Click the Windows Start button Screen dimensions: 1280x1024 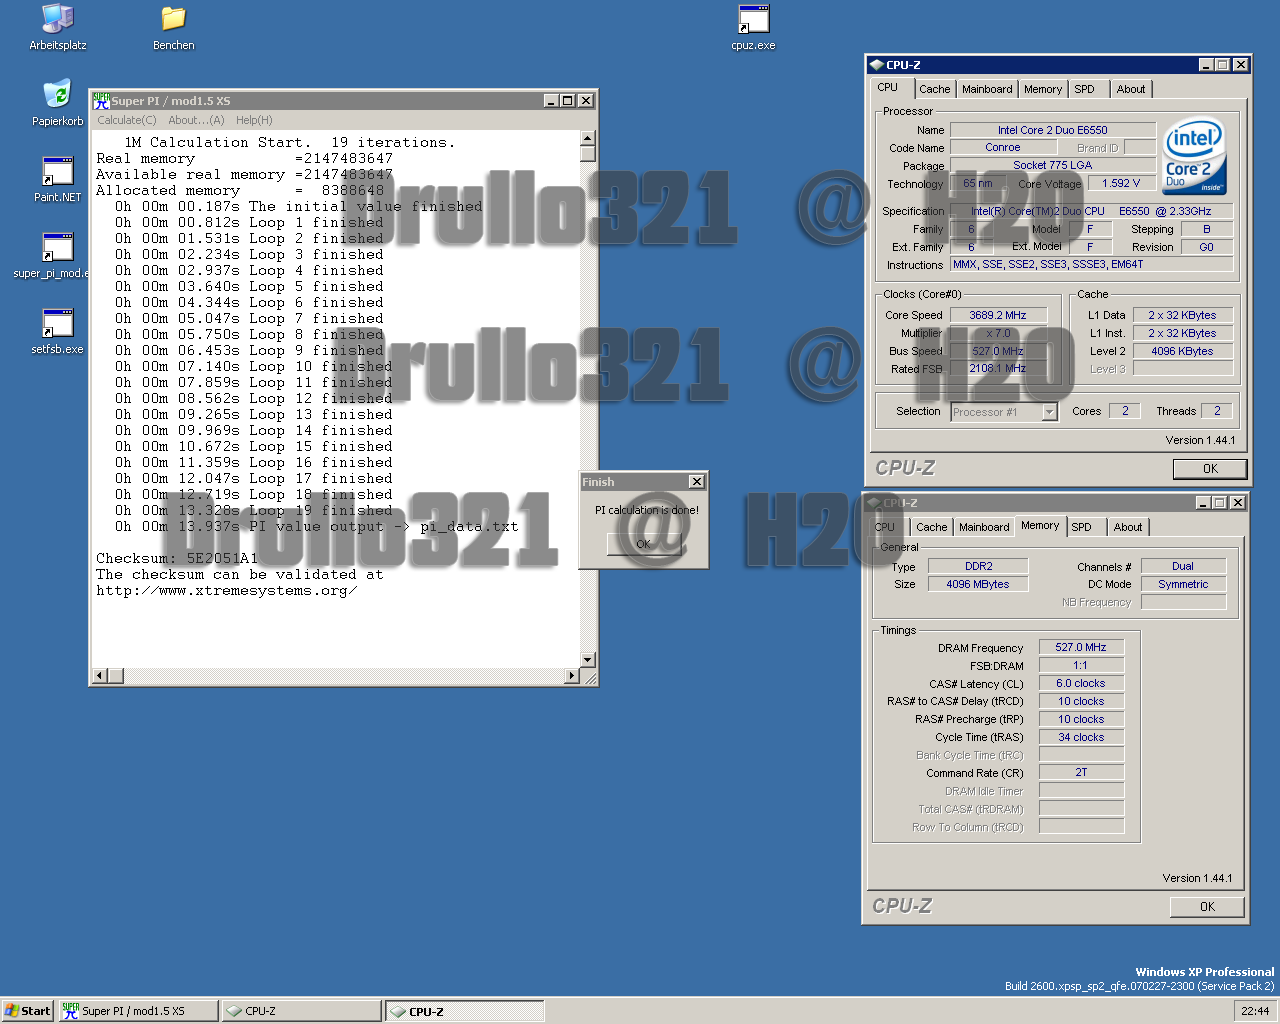pyautogui.click(x=27, y=1011)
